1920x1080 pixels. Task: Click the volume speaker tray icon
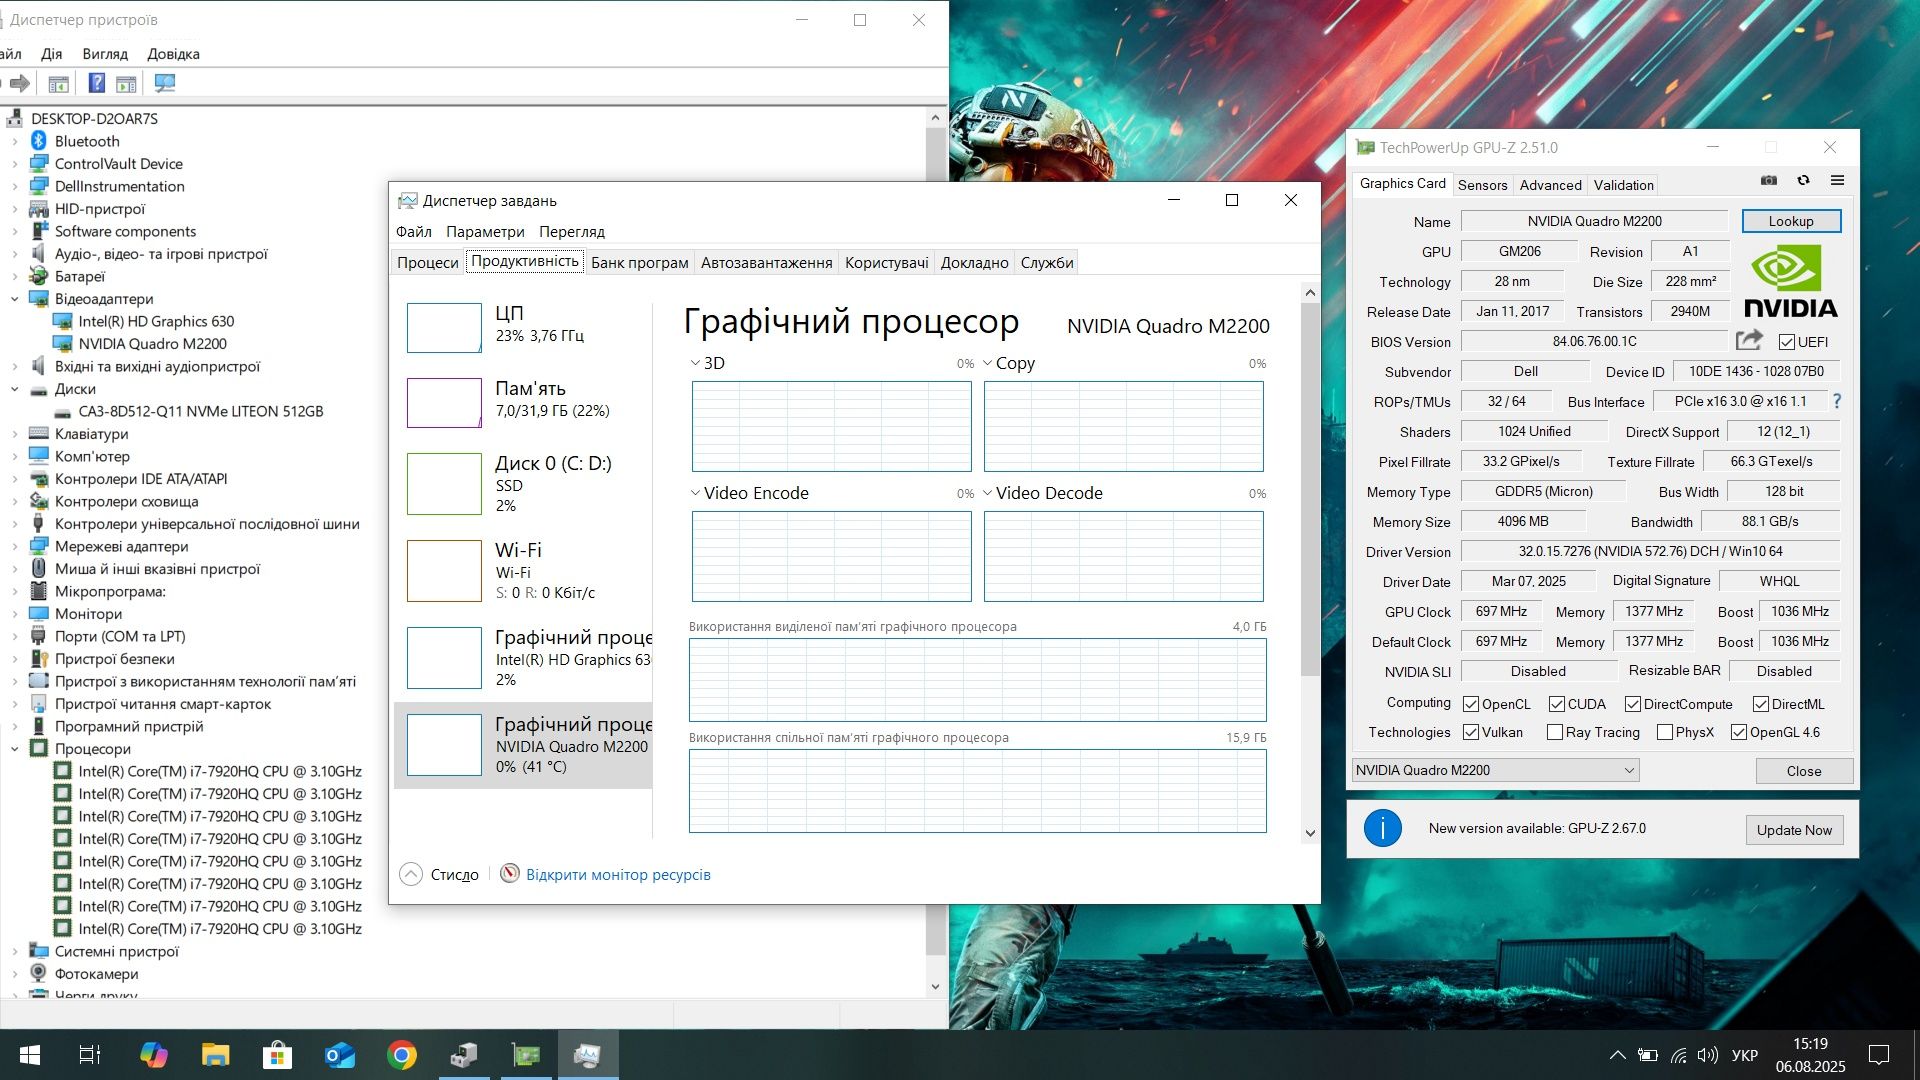point(1708,1055)
